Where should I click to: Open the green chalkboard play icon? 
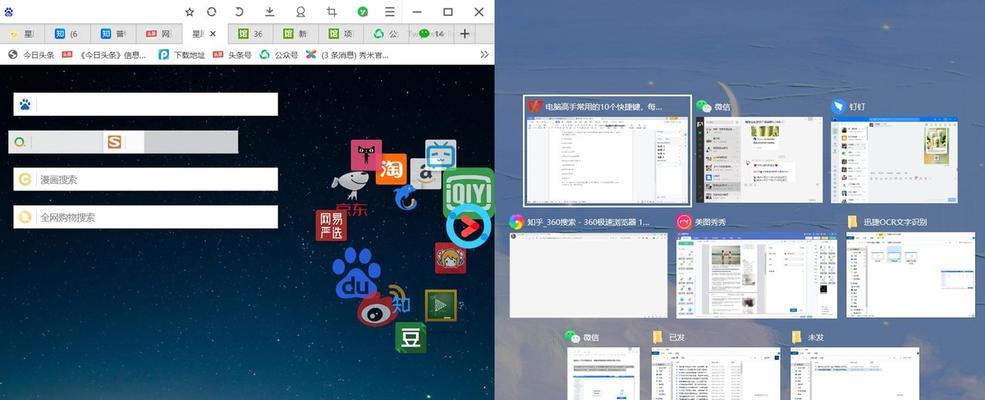click(441, 306)
